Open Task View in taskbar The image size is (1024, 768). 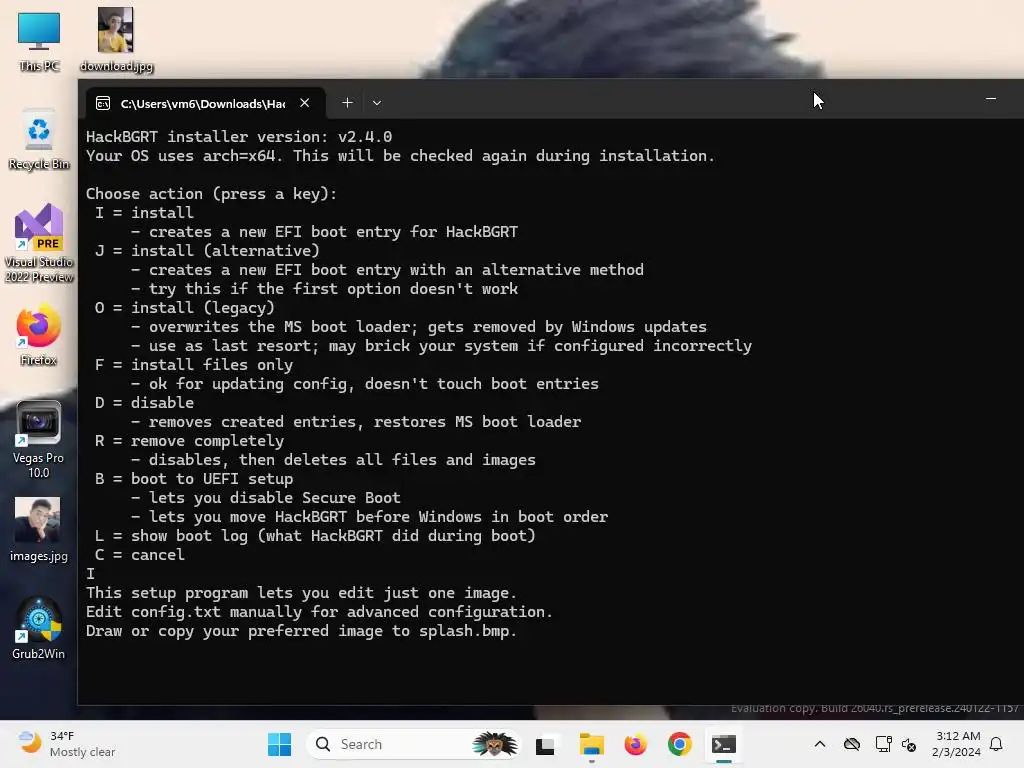[x=545, y=744]
